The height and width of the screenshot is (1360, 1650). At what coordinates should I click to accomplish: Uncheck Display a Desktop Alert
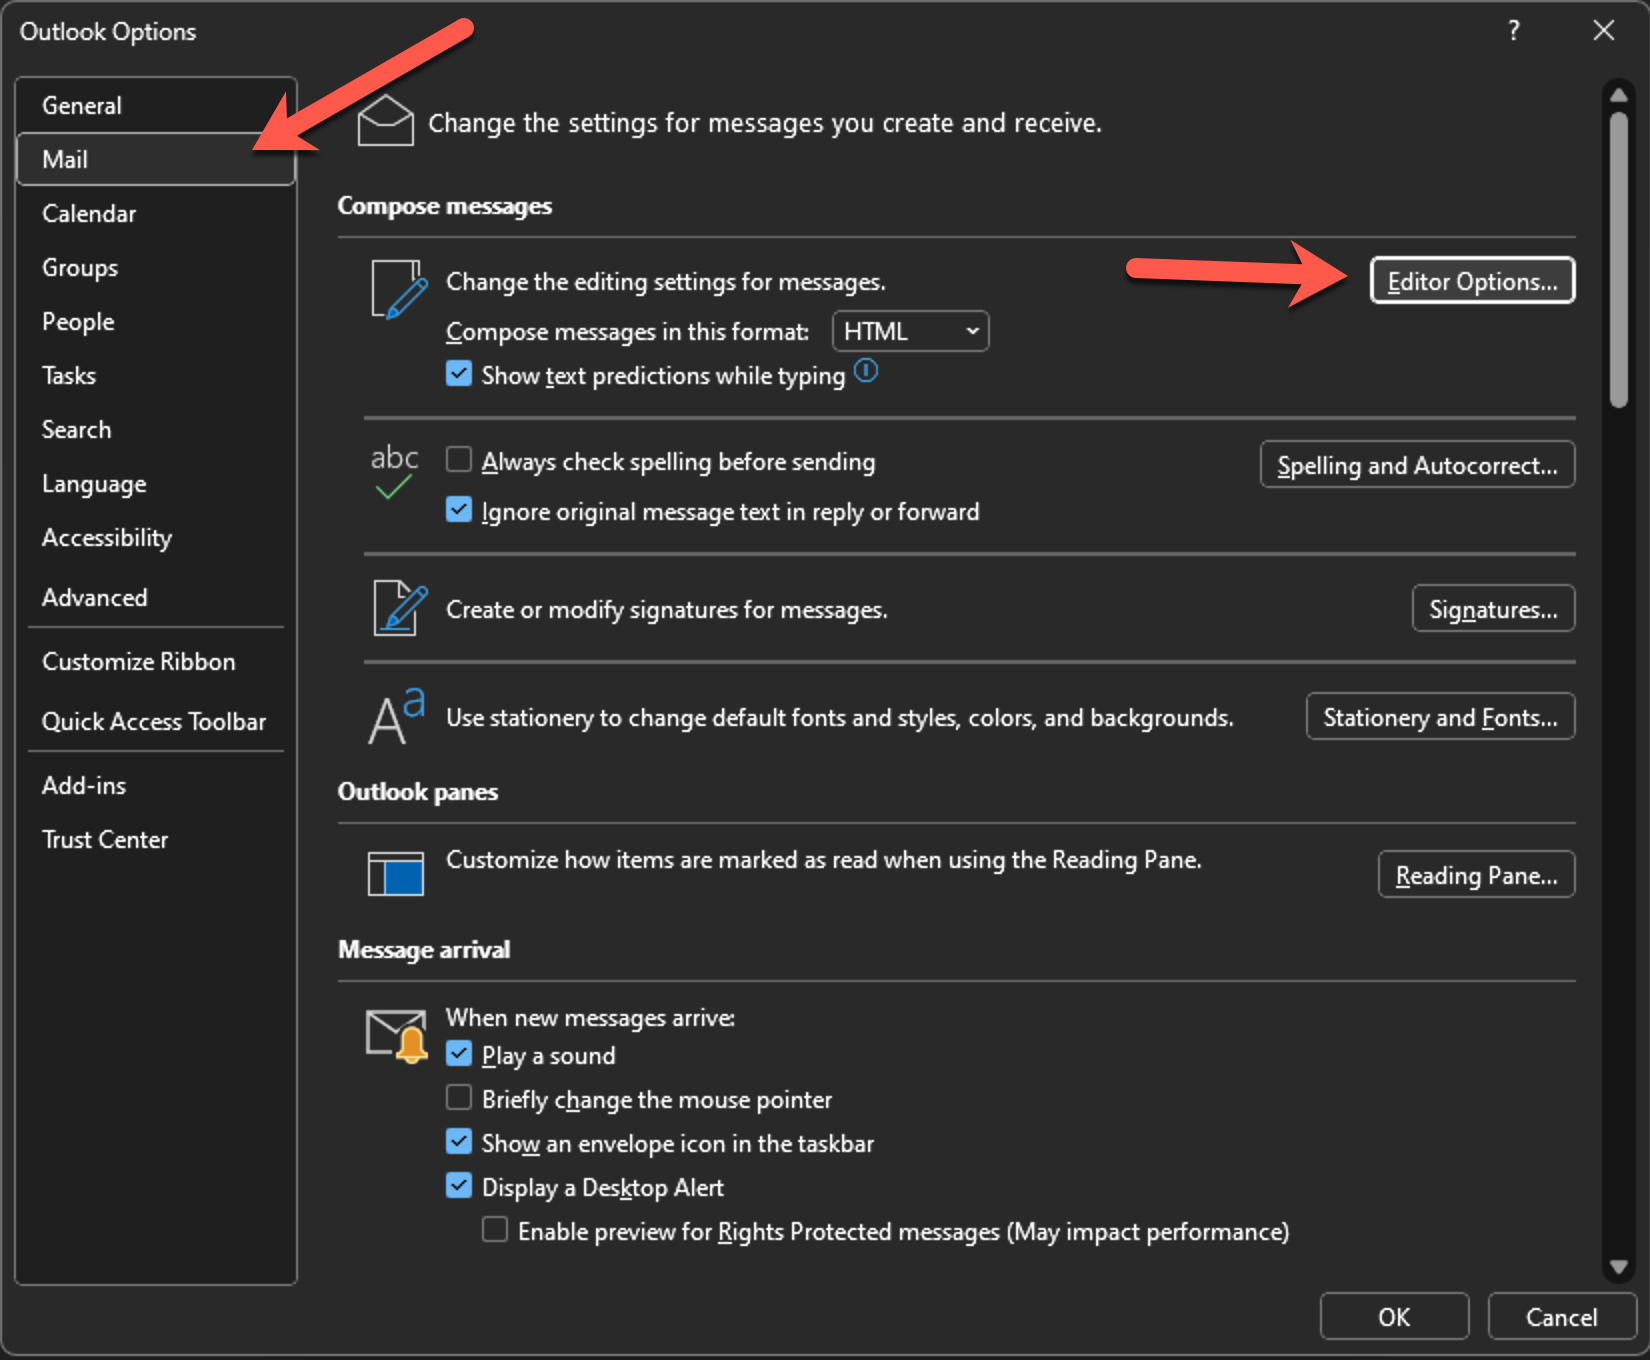pos(458,1185)
